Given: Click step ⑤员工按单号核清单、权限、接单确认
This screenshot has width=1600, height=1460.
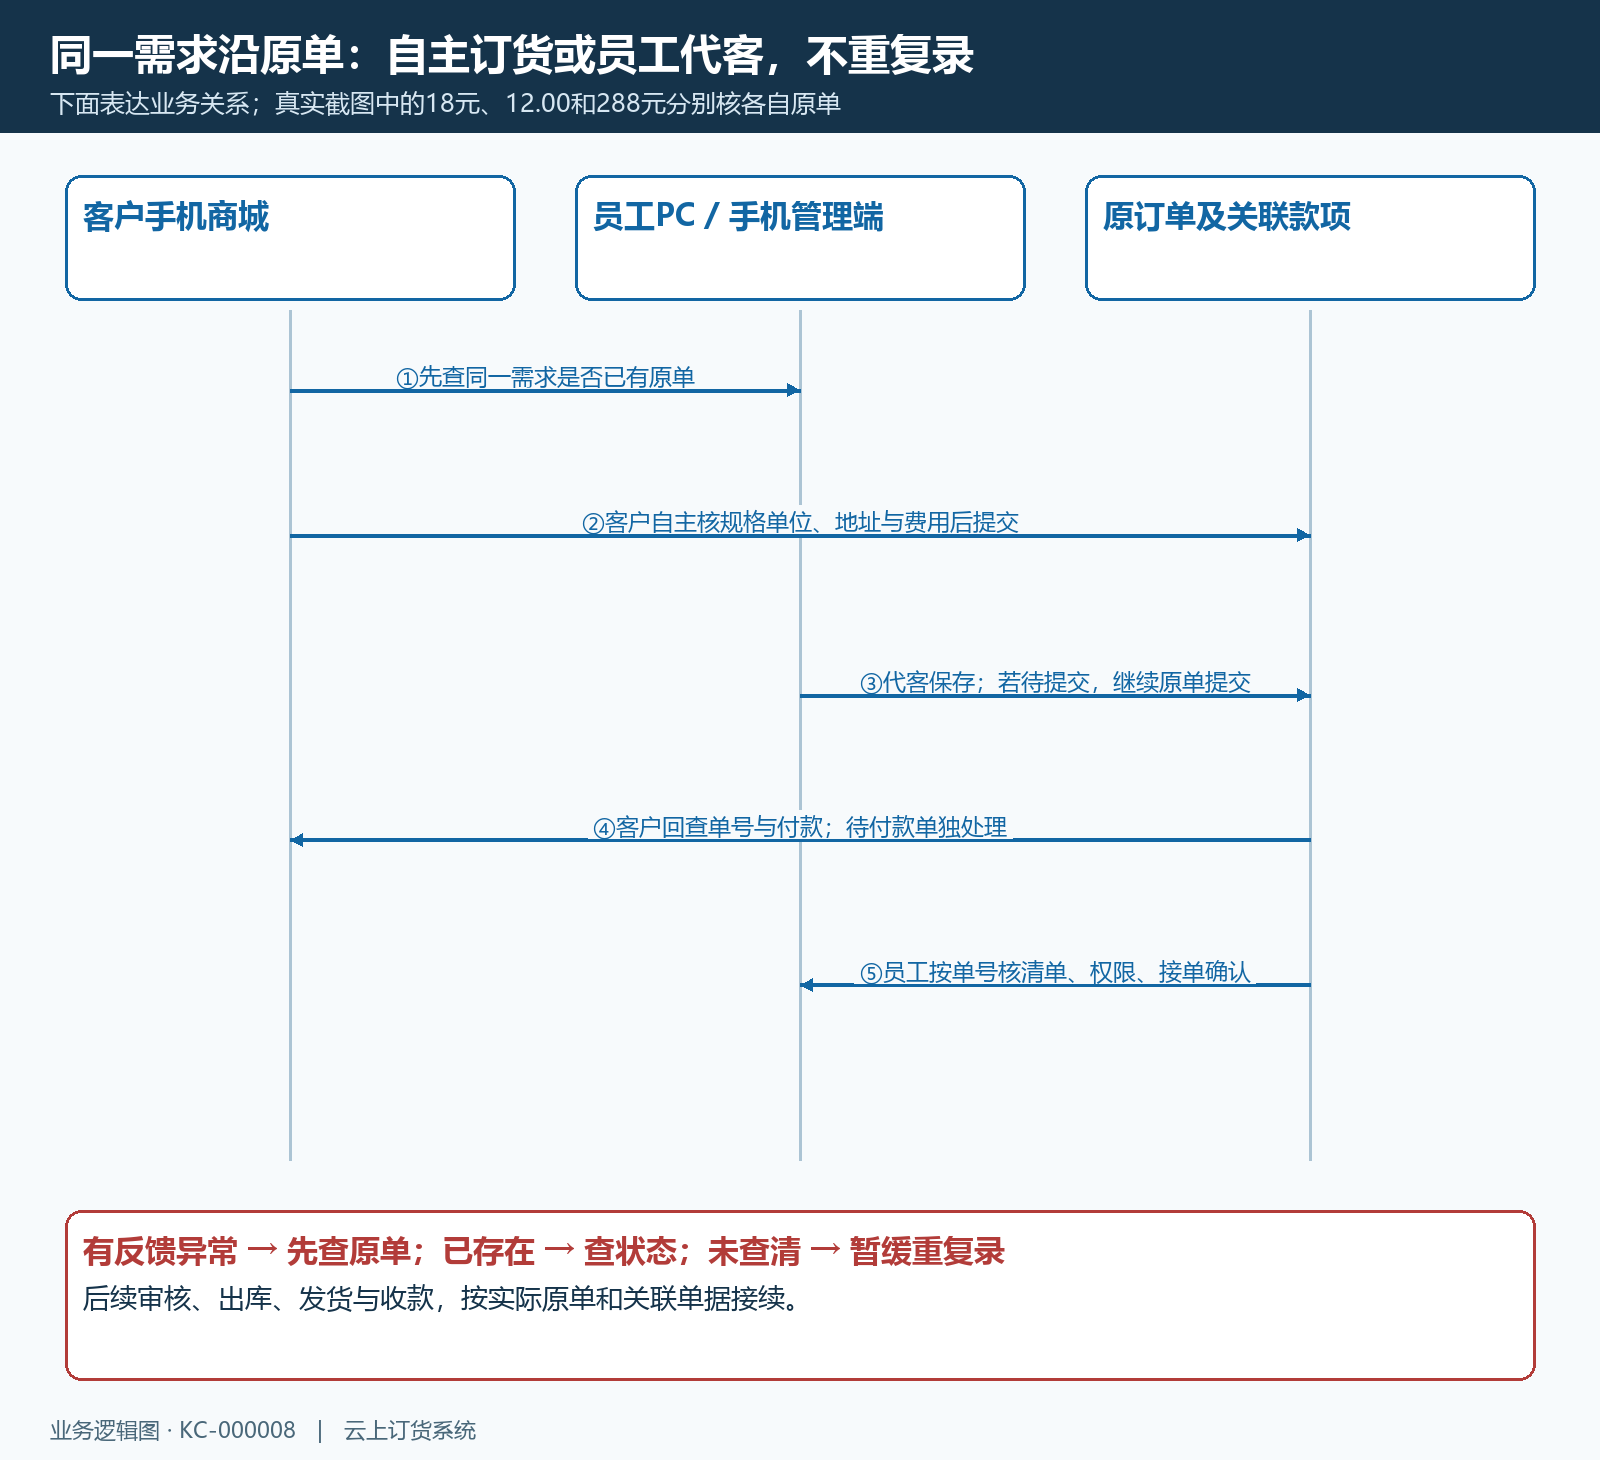Looking at the screenshot, I should tap(1055, 973).
